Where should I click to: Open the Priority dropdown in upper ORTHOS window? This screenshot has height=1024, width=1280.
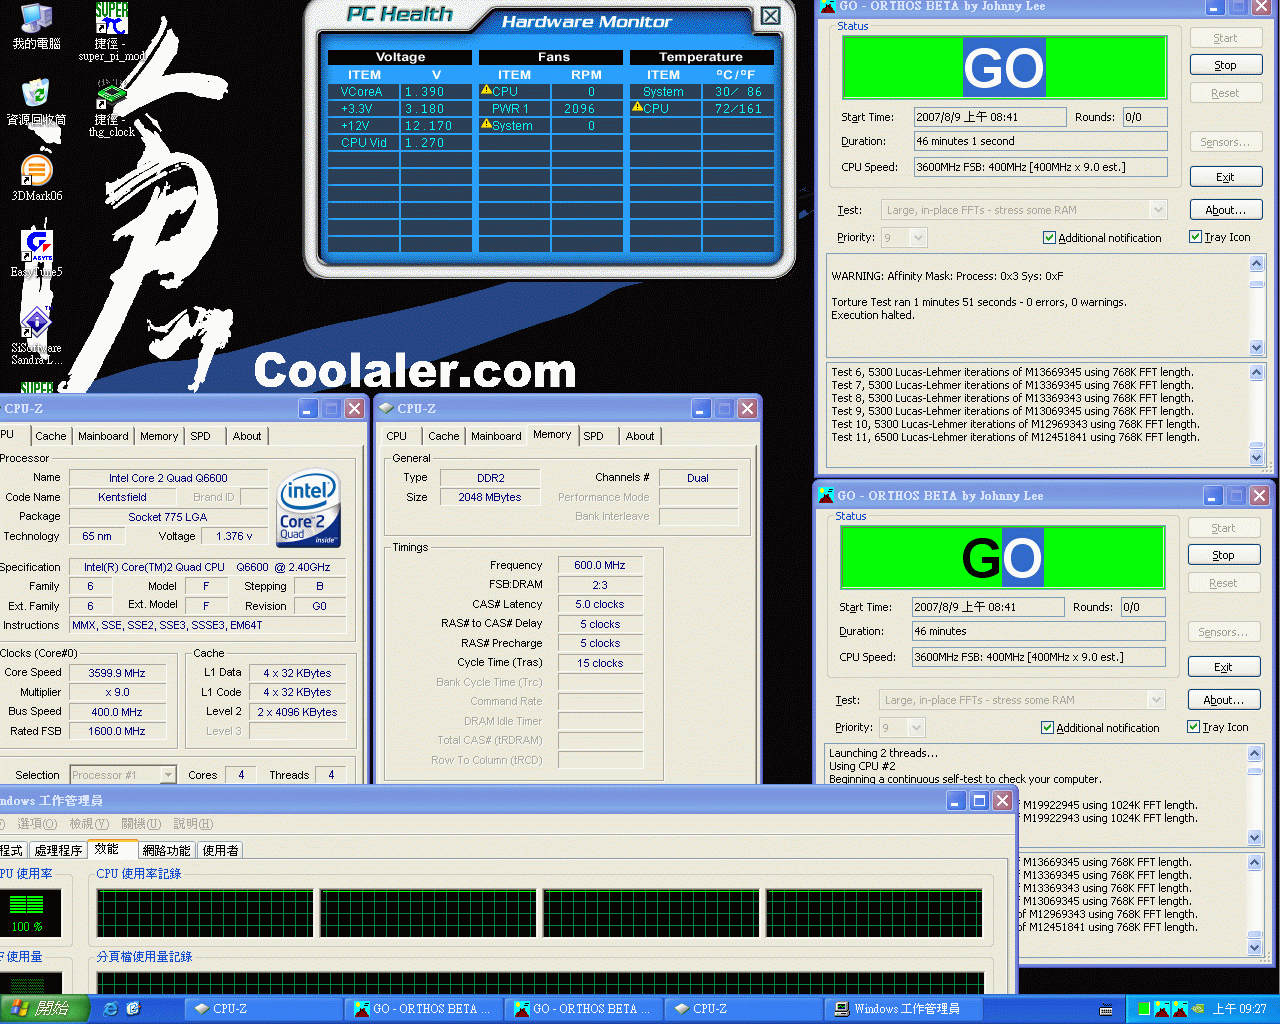pyautogui.click(x=919, y=237)
